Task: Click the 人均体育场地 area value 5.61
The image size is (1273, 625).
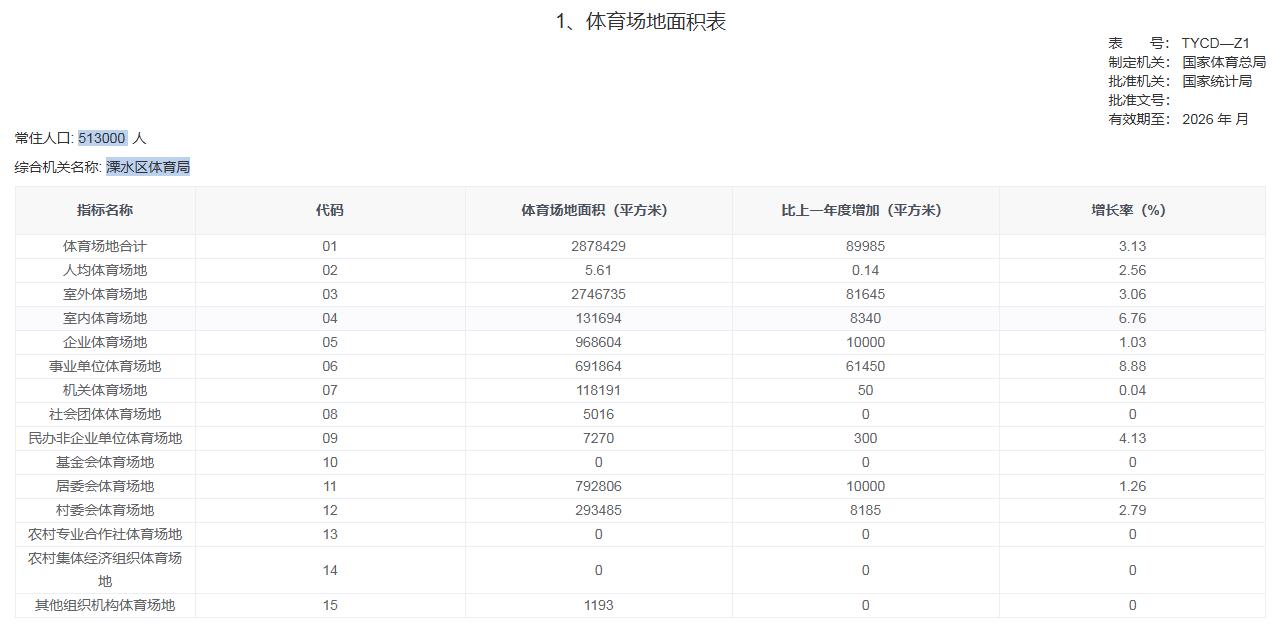Action: [598, 270]
